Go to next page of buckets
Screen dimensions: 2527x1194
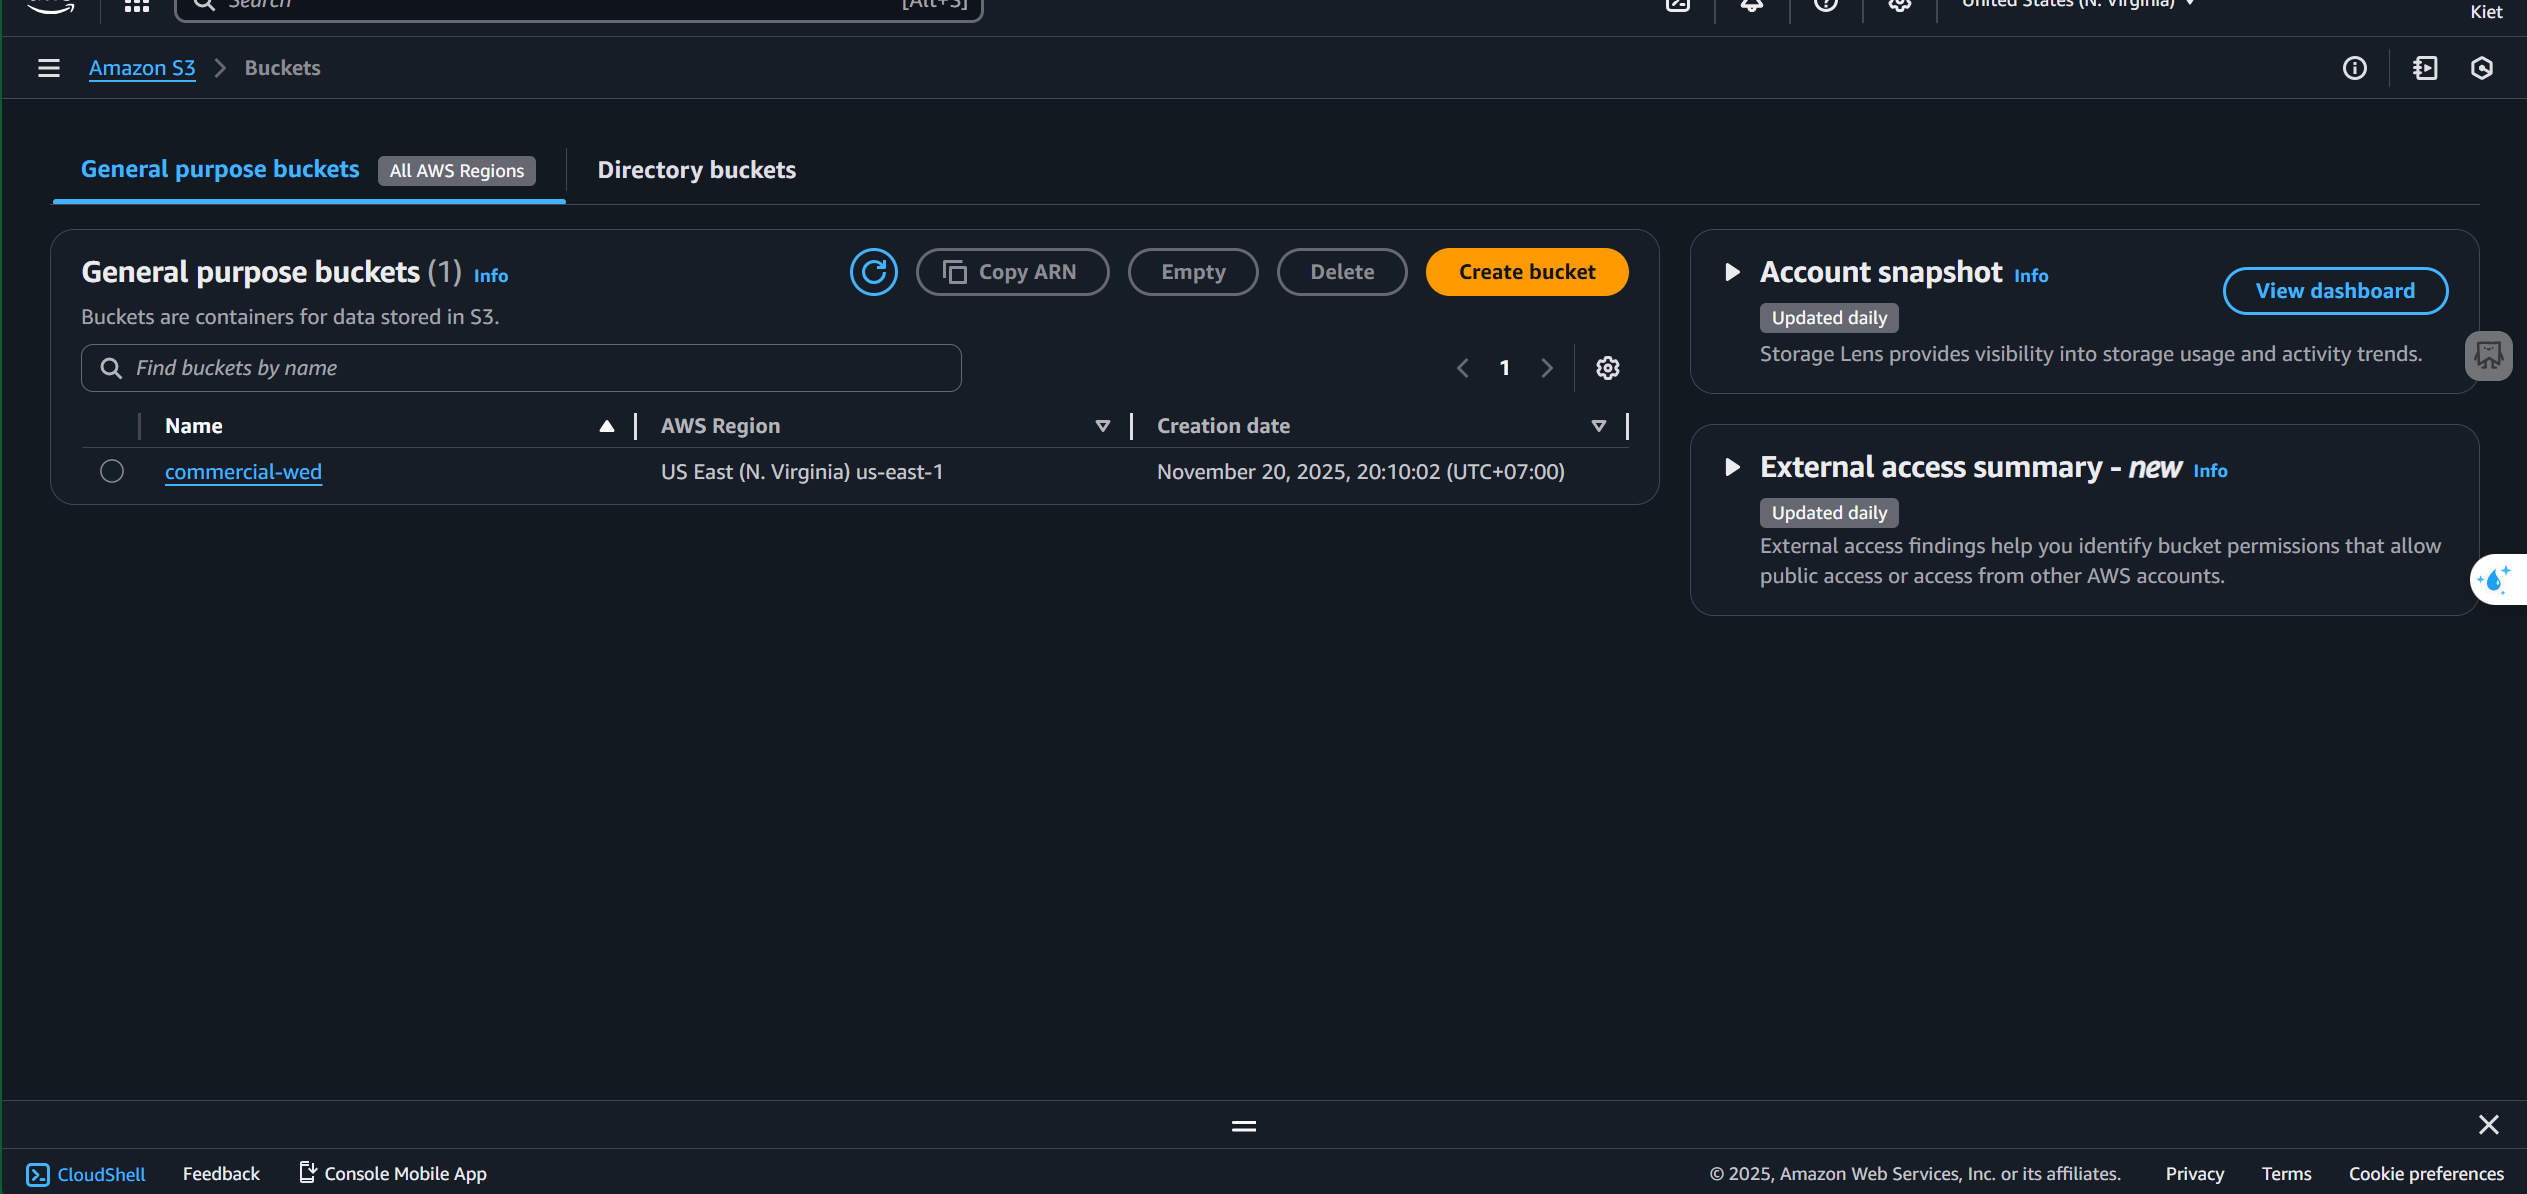tap(1547, 368)
